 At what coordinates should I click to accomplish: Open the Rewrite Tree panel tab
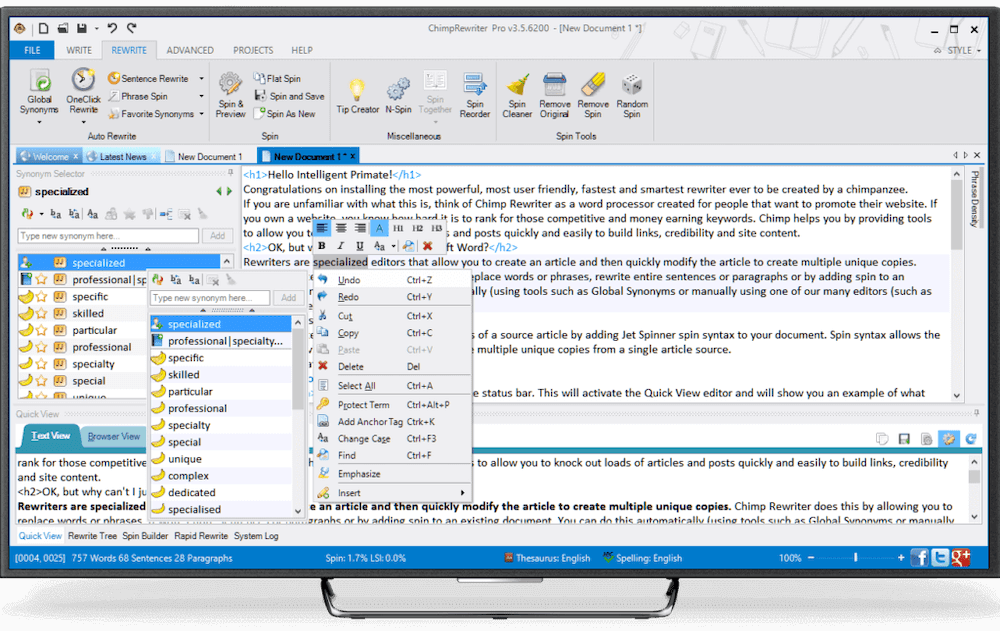92,536
